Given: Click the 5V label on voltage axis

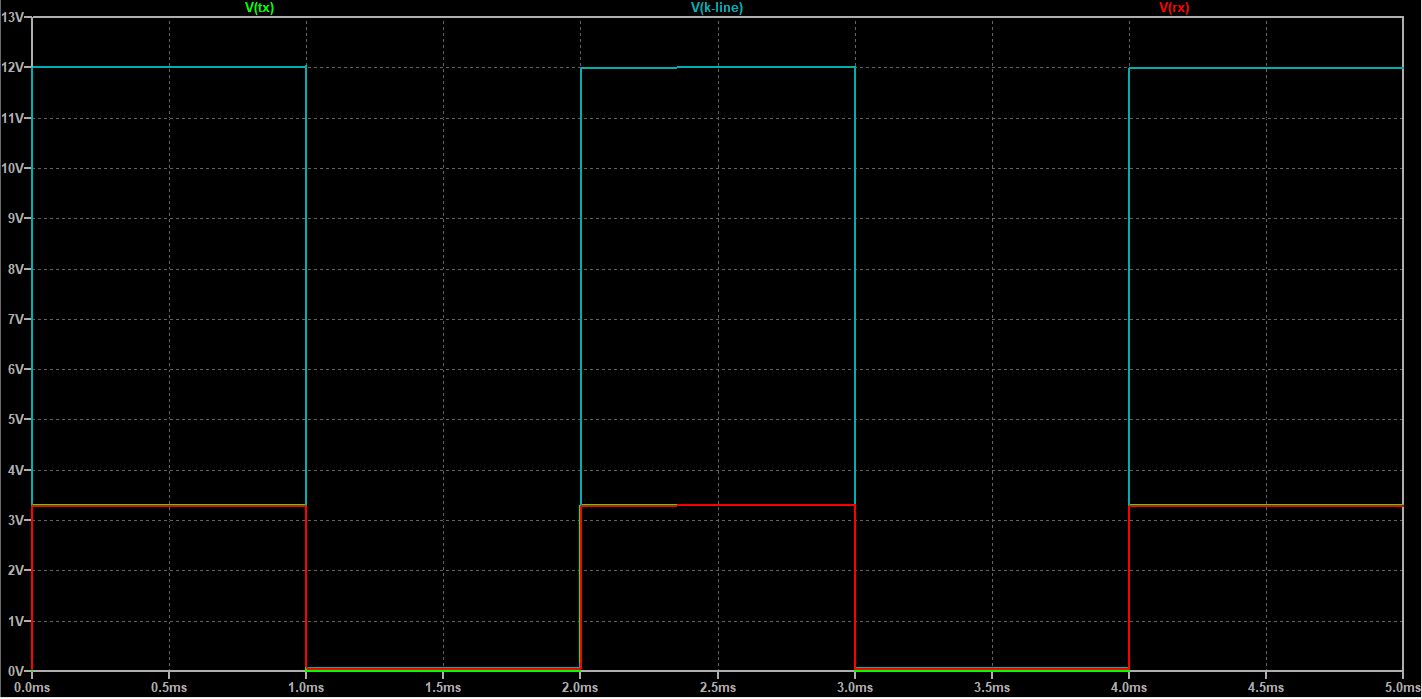Looking at the screenshot, I should pyautogui.click(x=17, y=420).
